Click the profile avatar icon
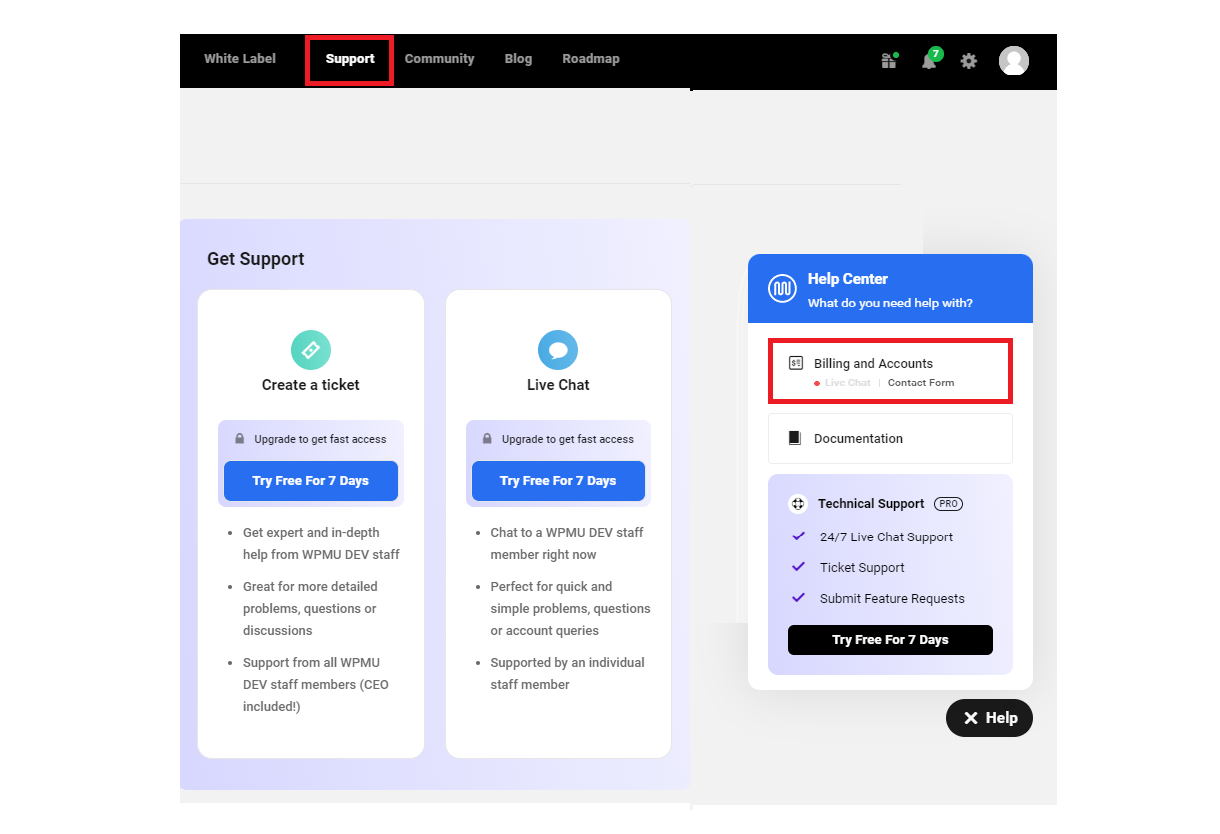 click(x=1013, y=61)
